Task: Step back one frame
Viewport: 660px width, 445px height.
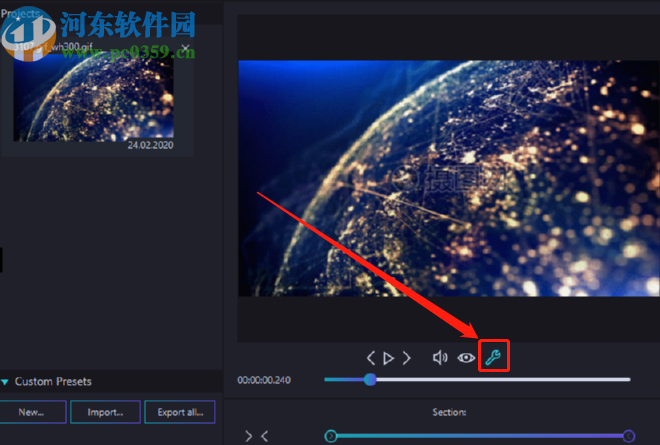Action: click(371, 358)
